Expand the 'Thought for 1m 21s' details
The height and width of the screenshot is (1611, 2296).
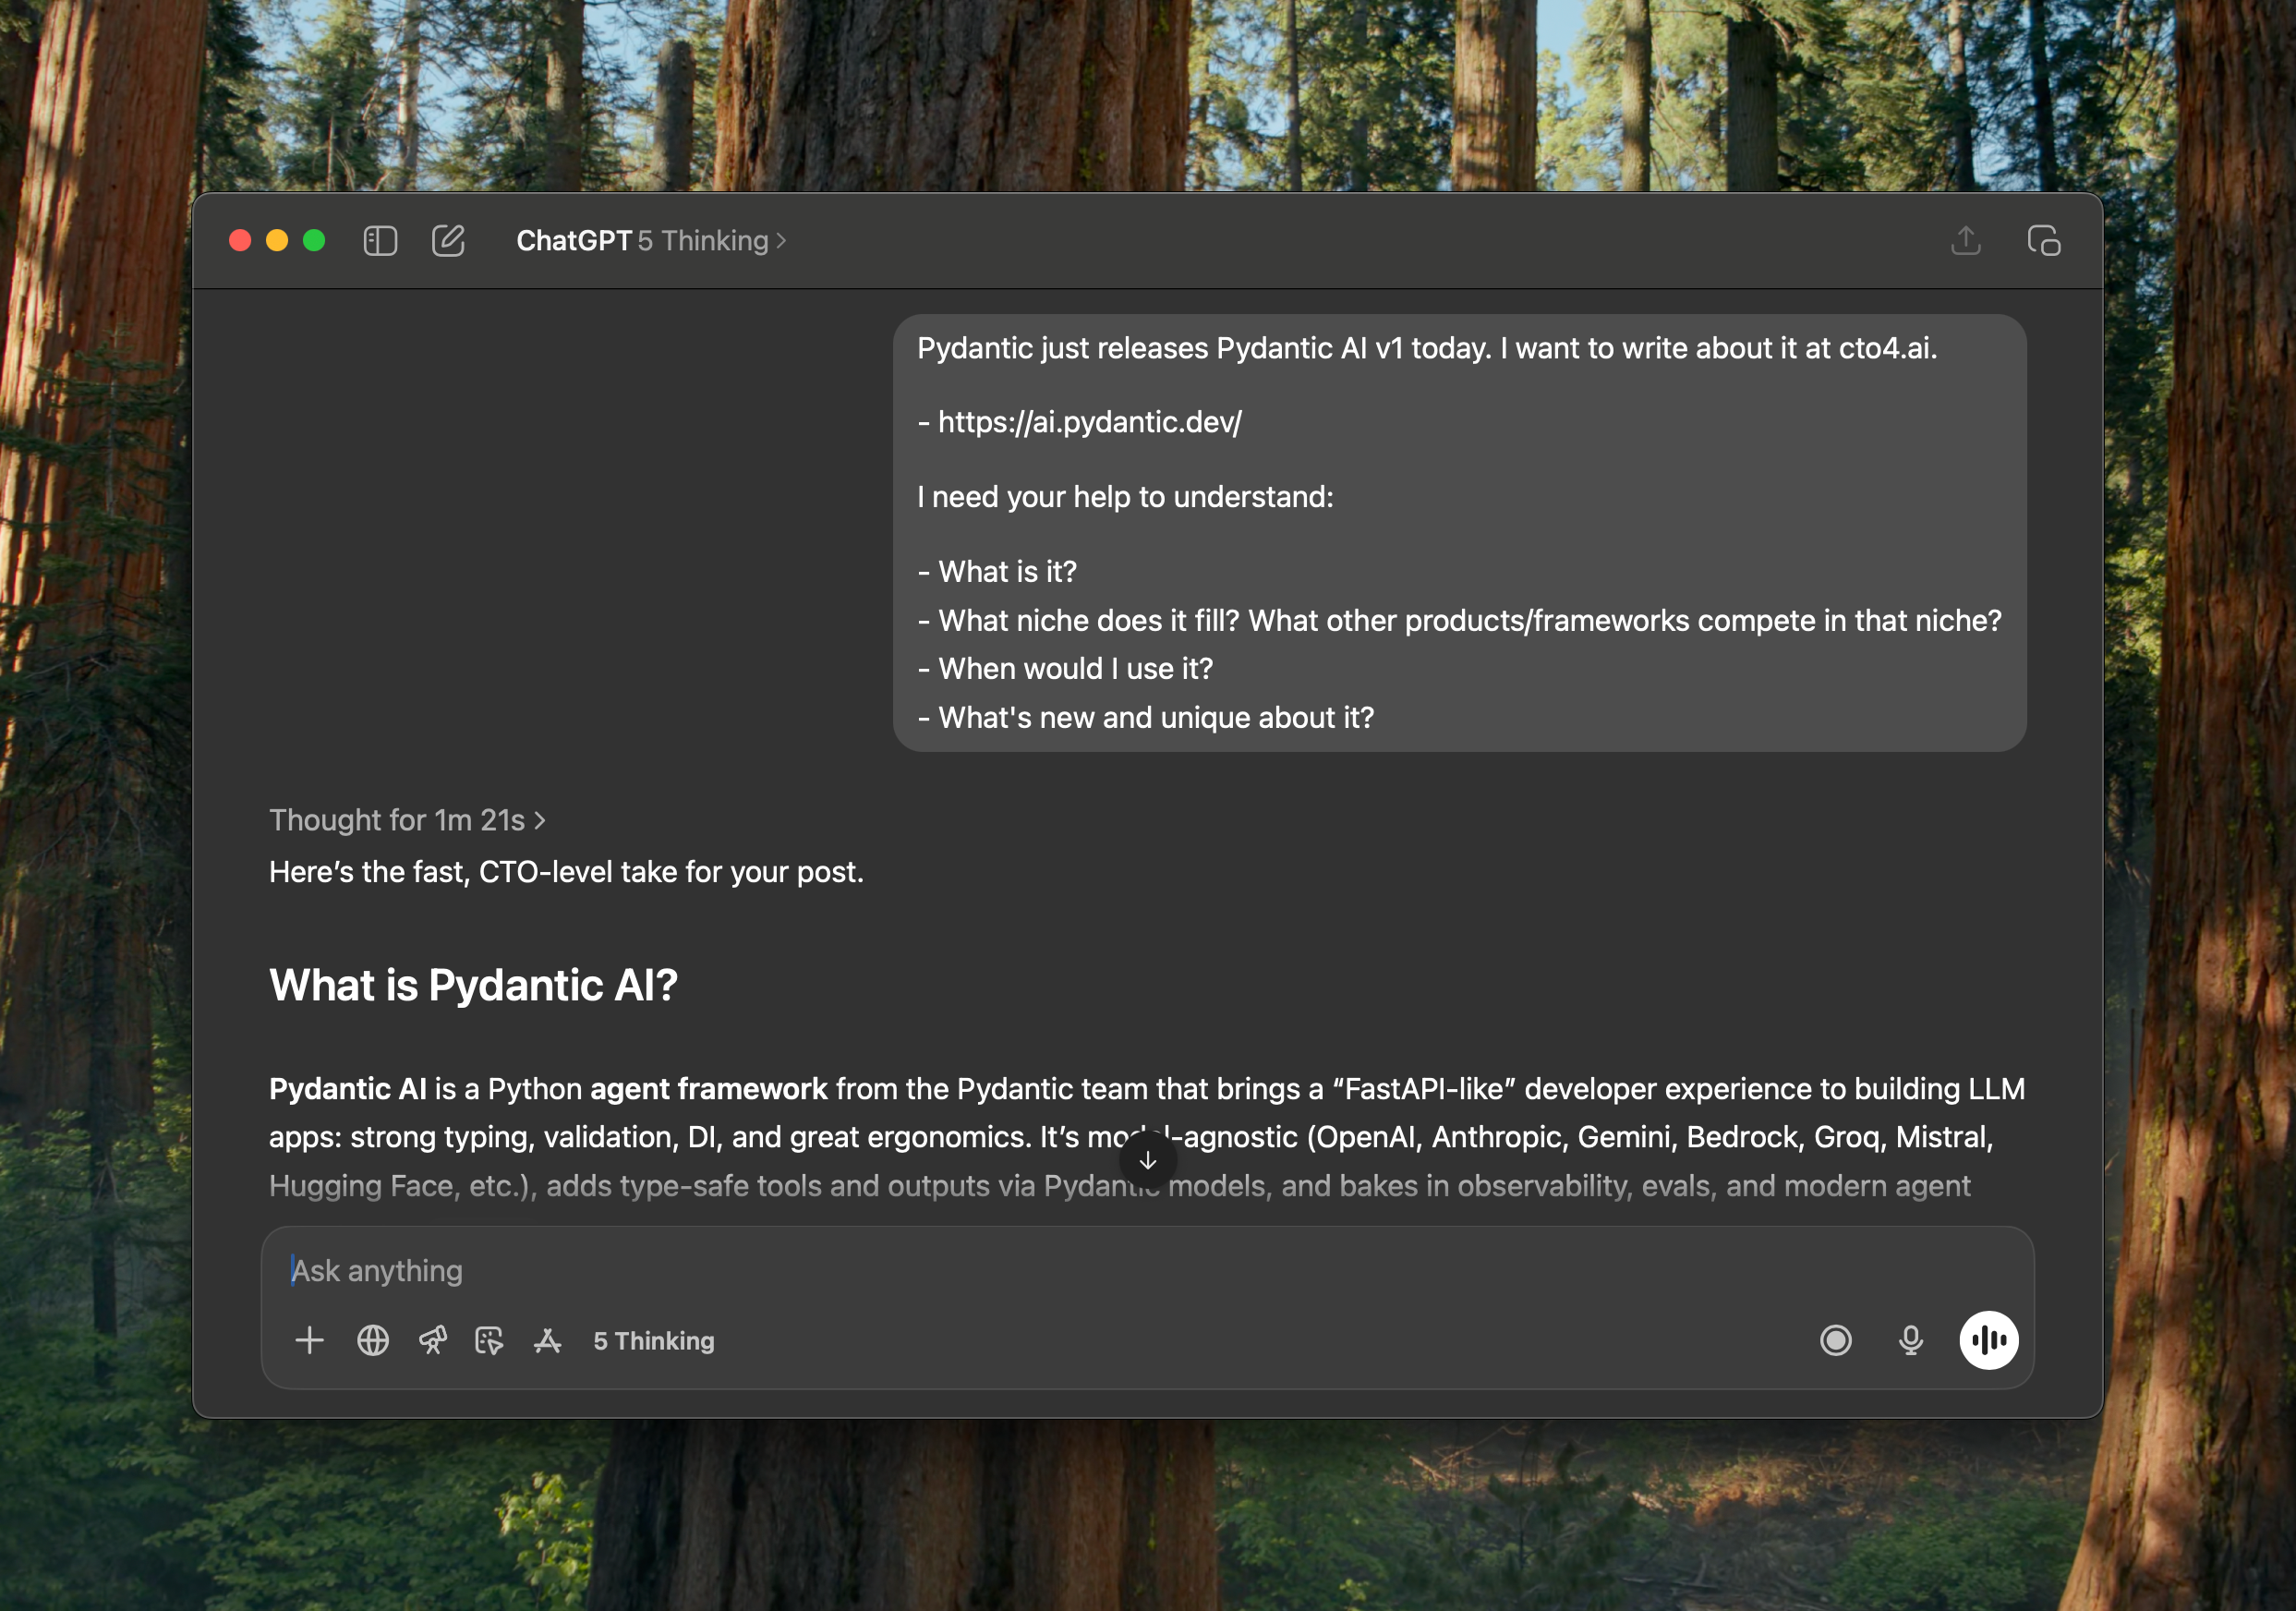tap(406, 820)
